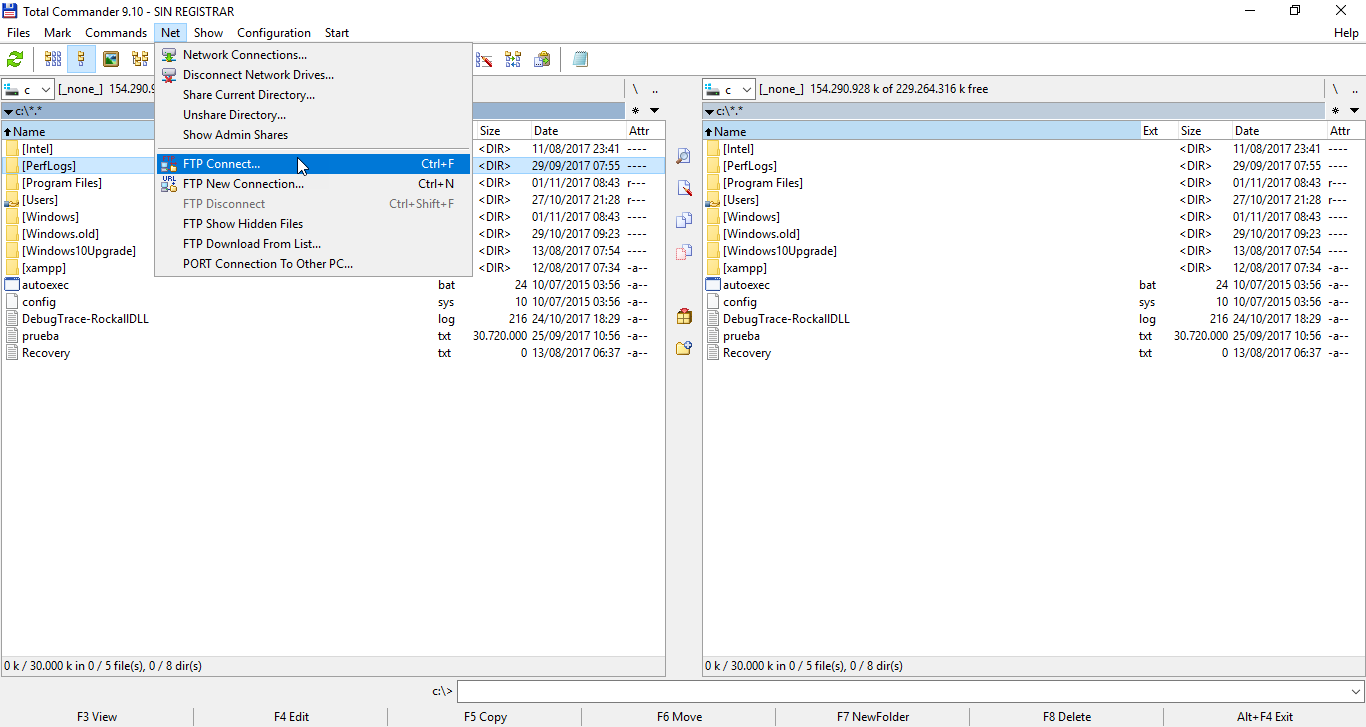Choose FTP Show Hidden Files entry
This screenshot has height=727, width=1366.
(x=313, y=224)
